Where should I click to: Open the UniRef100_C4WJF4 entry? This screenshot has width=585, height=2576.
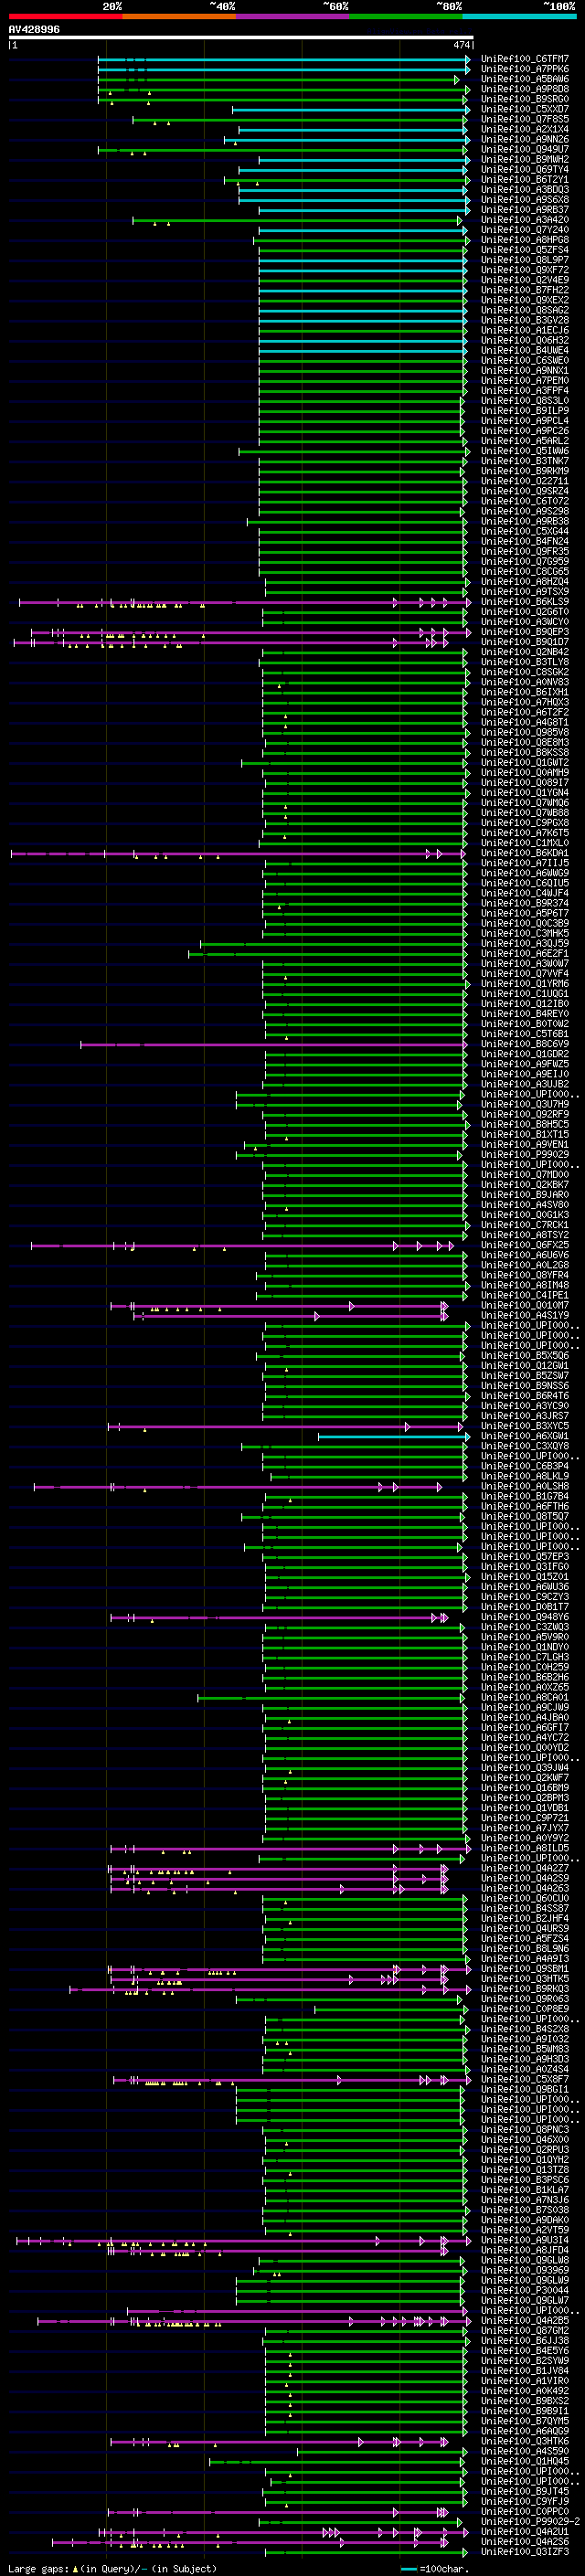tap(524, 893)
